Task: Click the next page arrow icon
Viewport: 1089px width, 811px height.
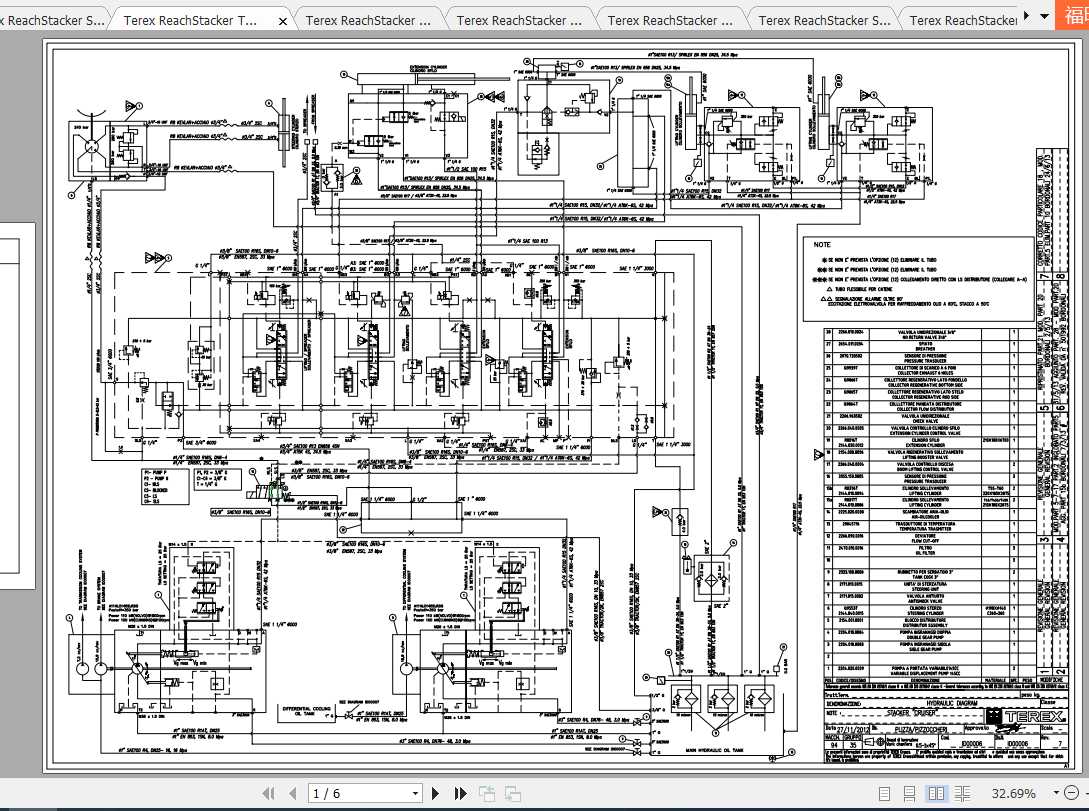Action: [x=435, y=793]
